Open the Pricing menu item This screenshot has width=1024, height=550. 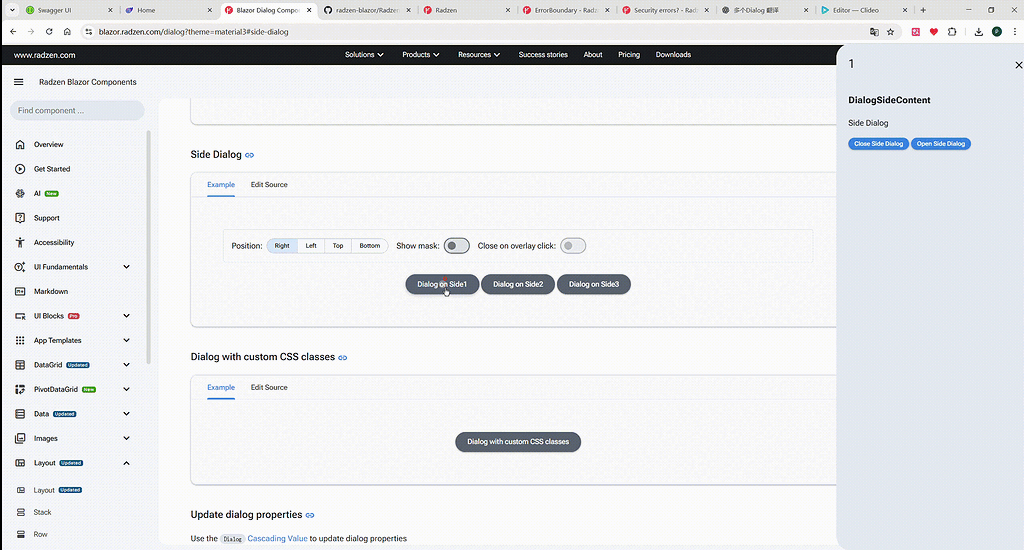629,55
